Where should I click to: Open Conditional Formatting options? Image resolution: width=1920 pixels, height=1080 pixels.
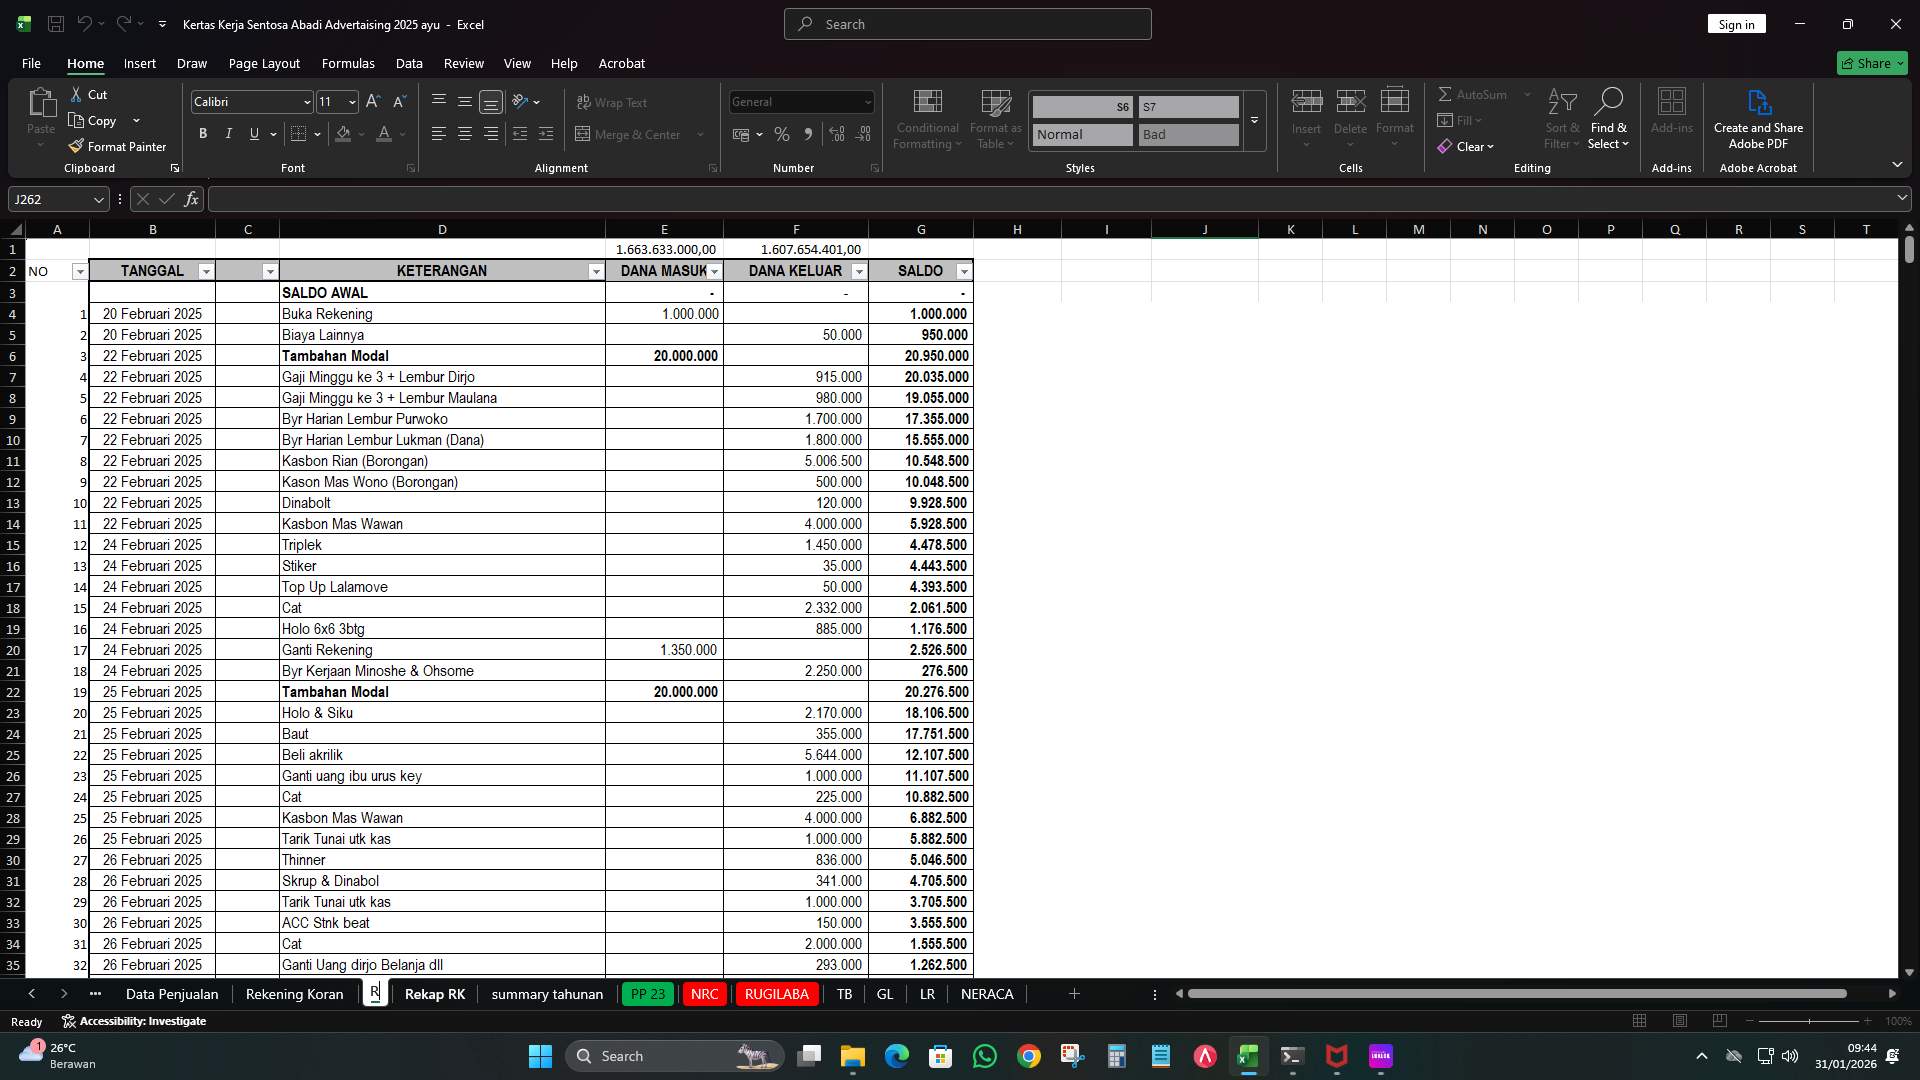point(927,118)
